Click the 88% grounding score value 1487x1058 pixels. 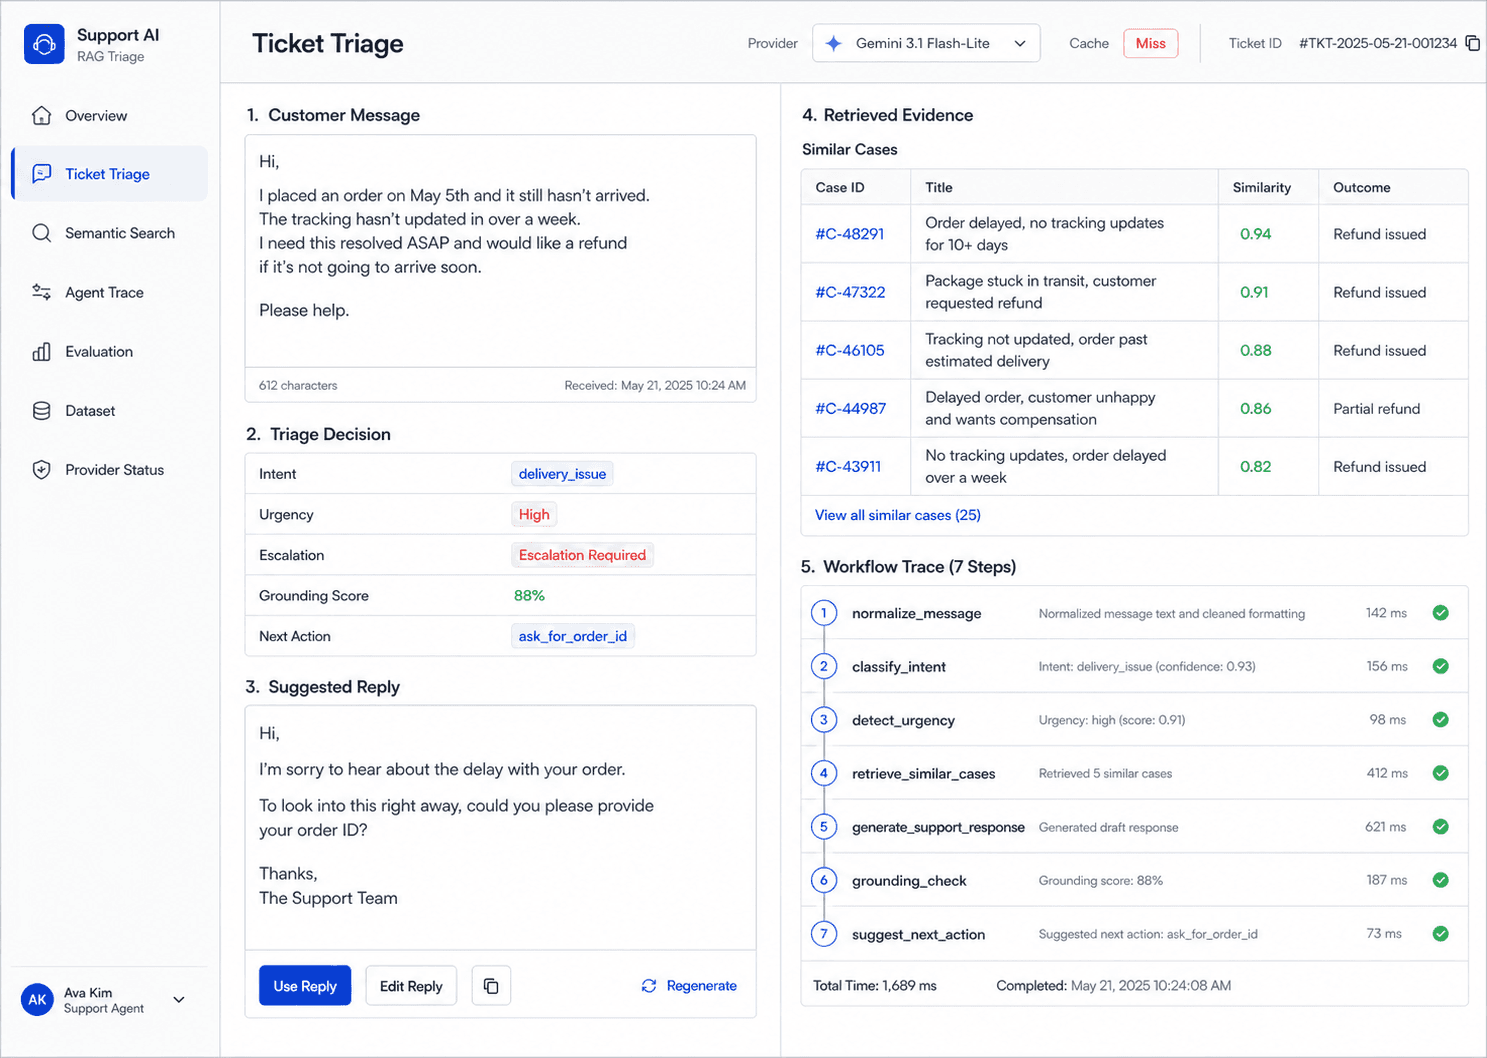[529, 595]
